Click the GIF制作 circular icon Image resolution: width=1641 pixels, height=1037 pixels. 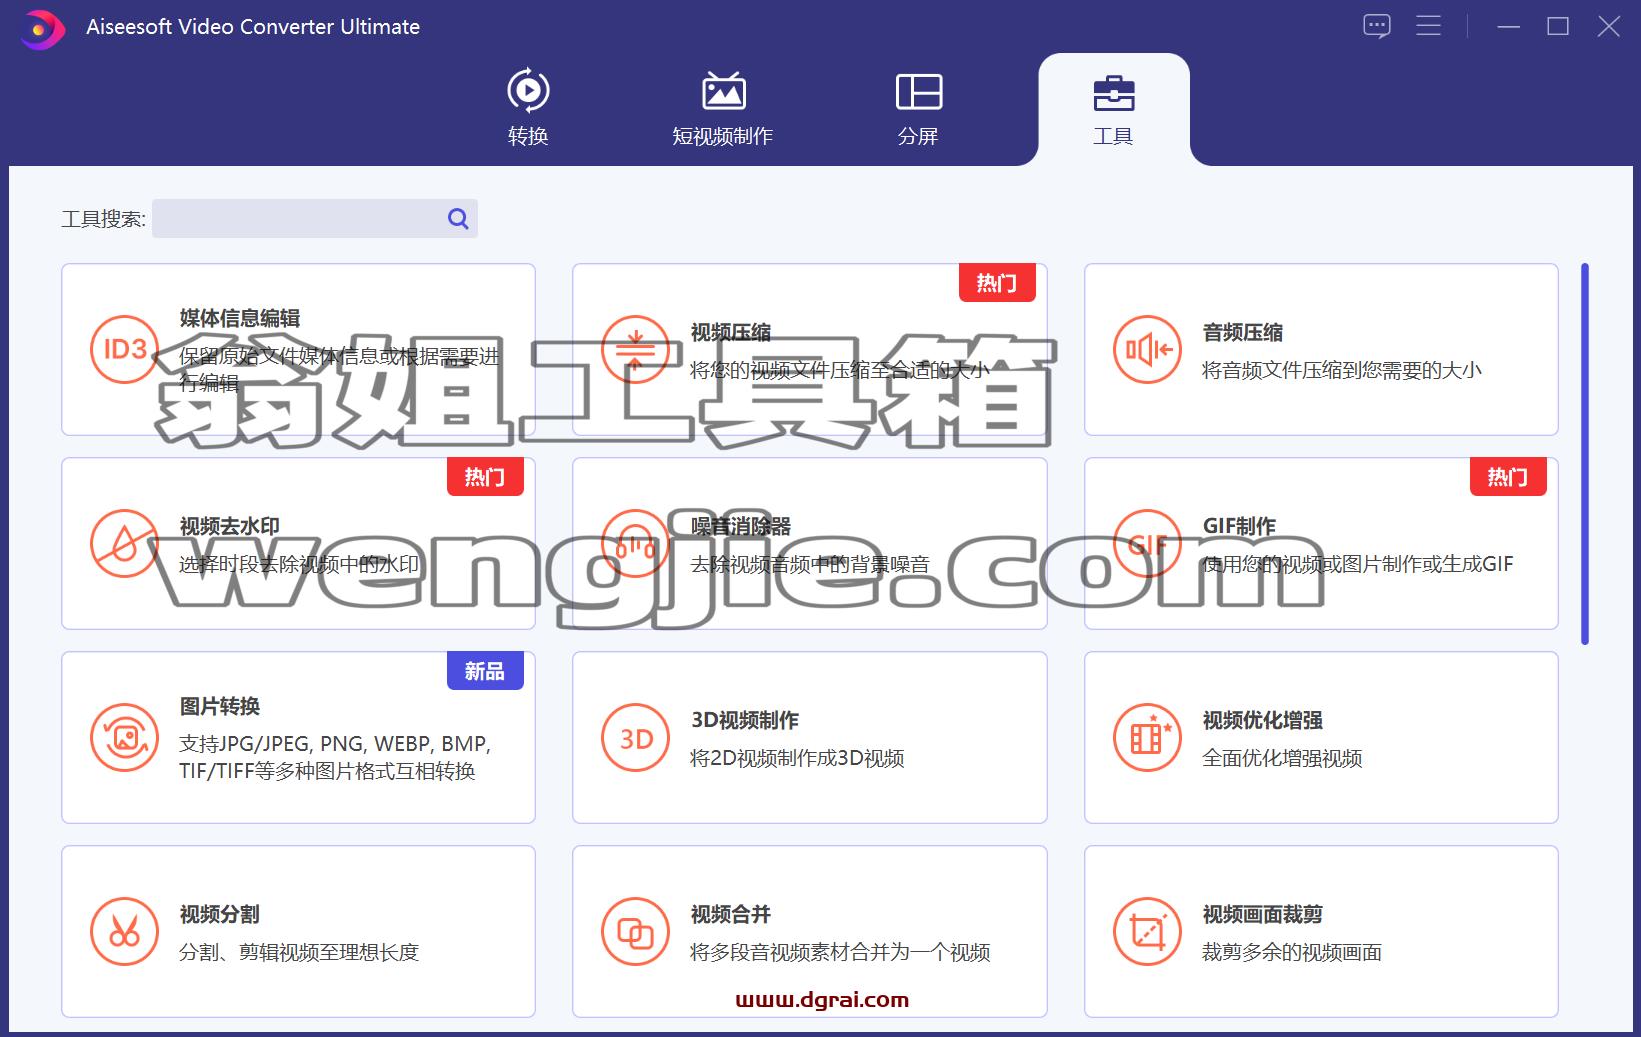[x=1148, y=543]
